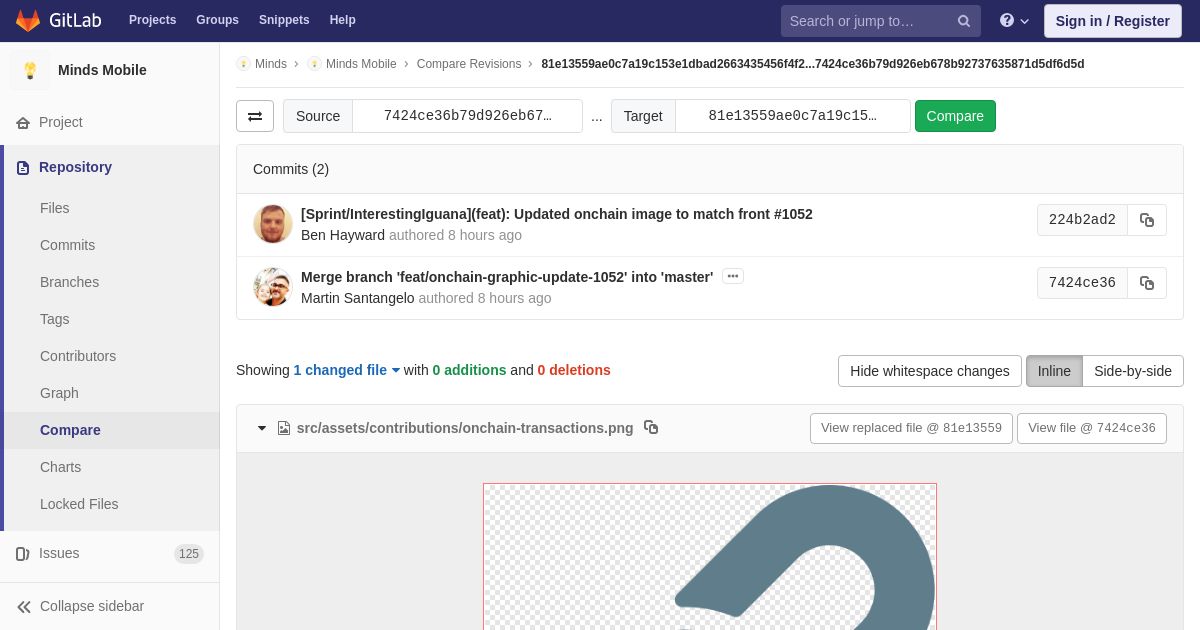Copy commit SHA 7424ce36

coord(1147,283)
